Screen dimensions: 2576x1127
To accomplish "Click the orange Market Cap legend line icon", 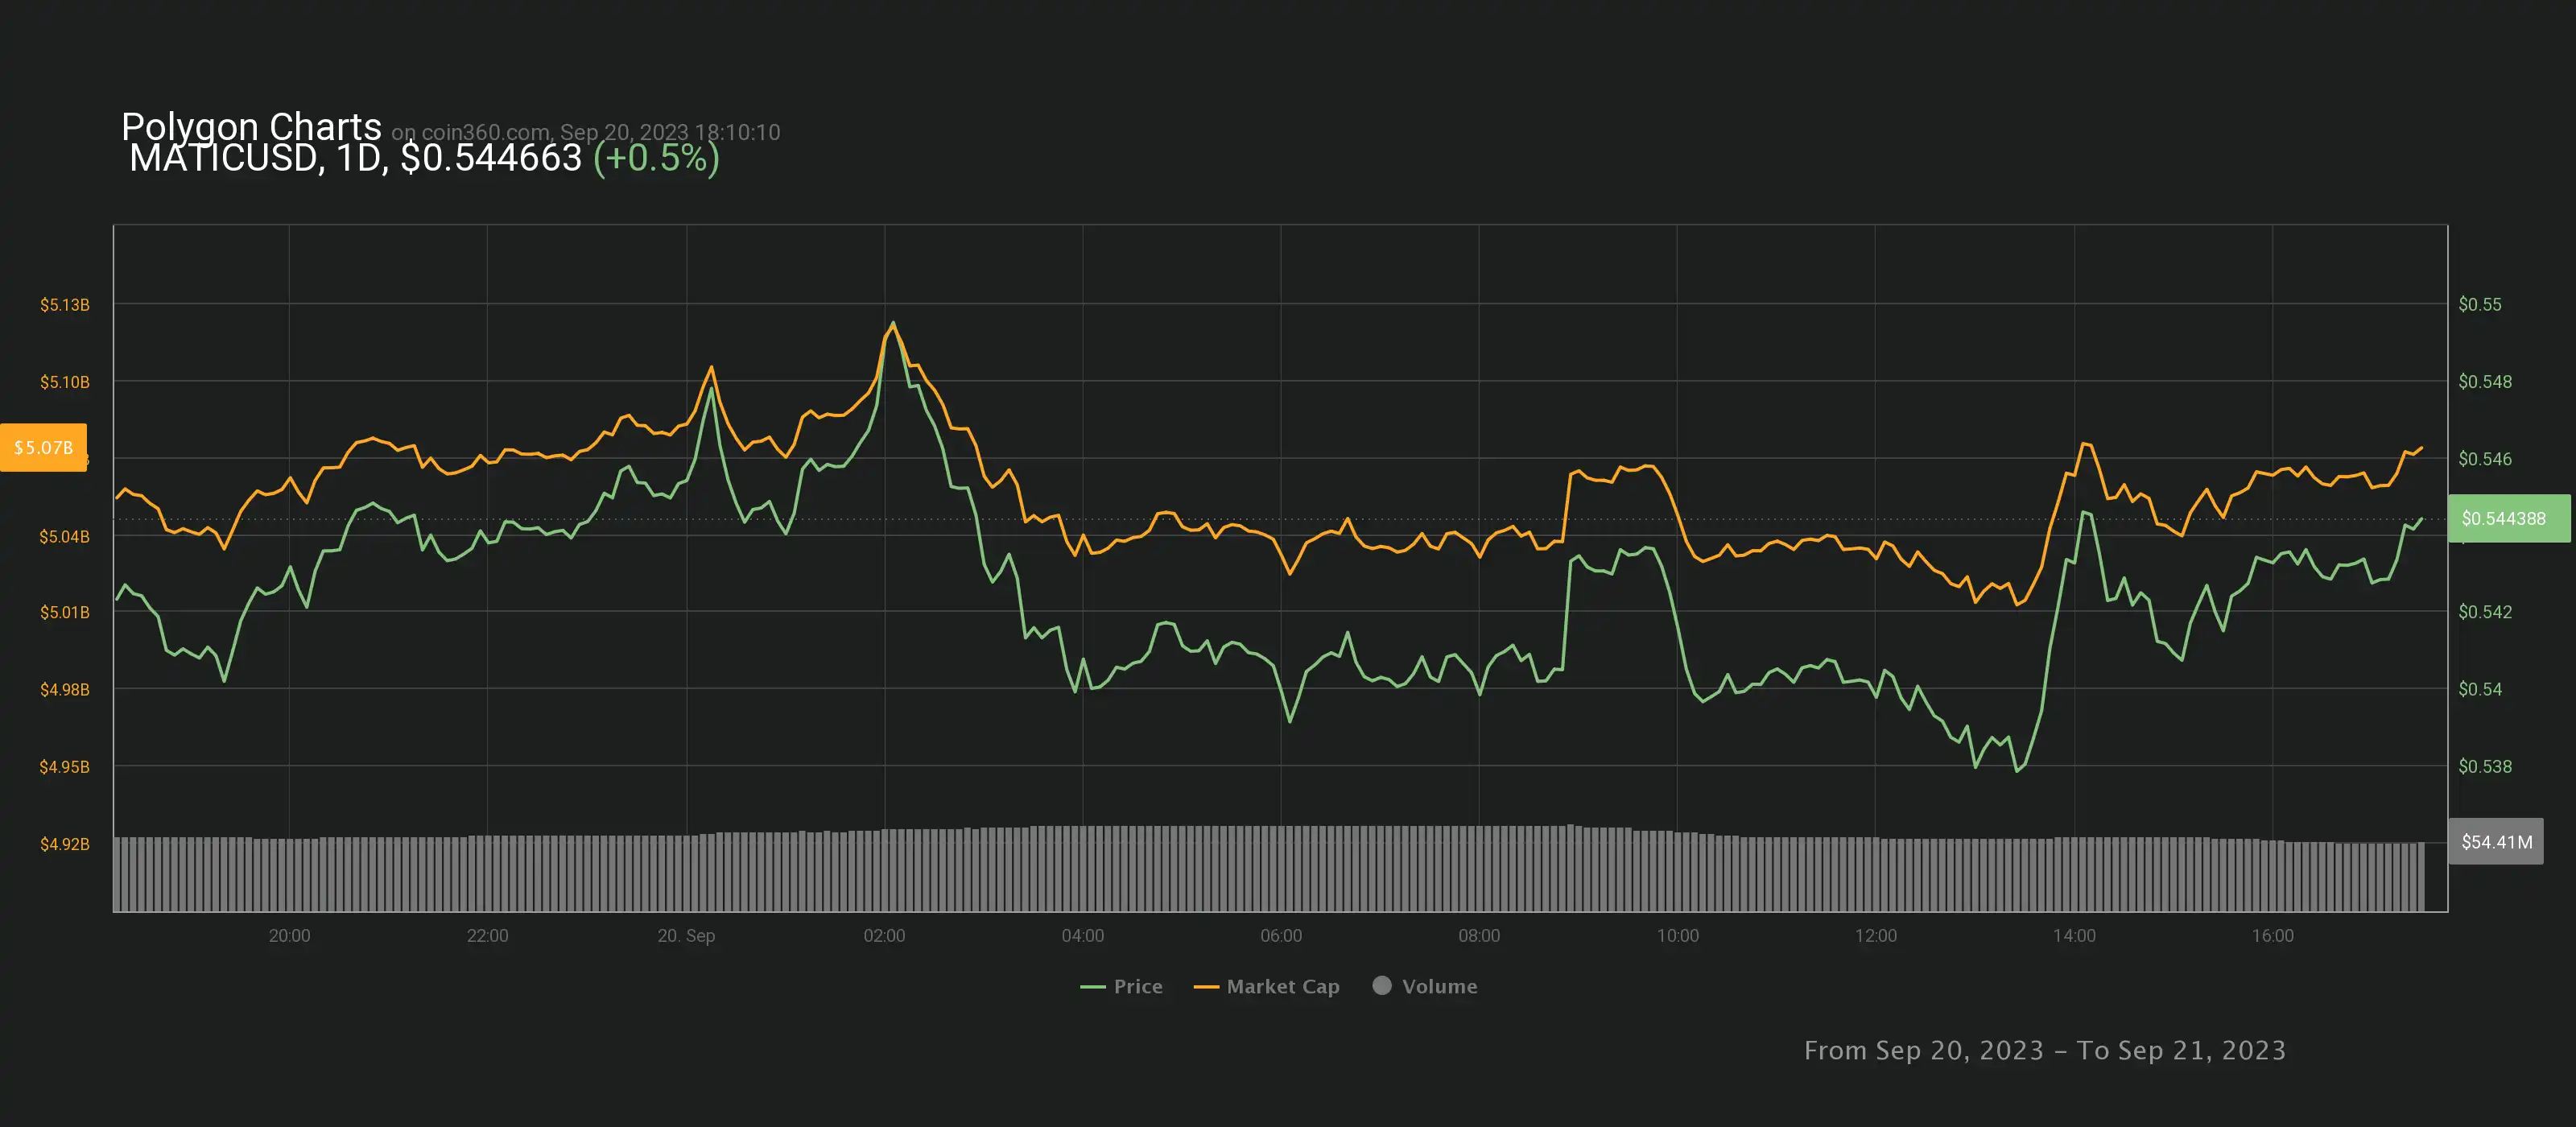I will 1206,987.
